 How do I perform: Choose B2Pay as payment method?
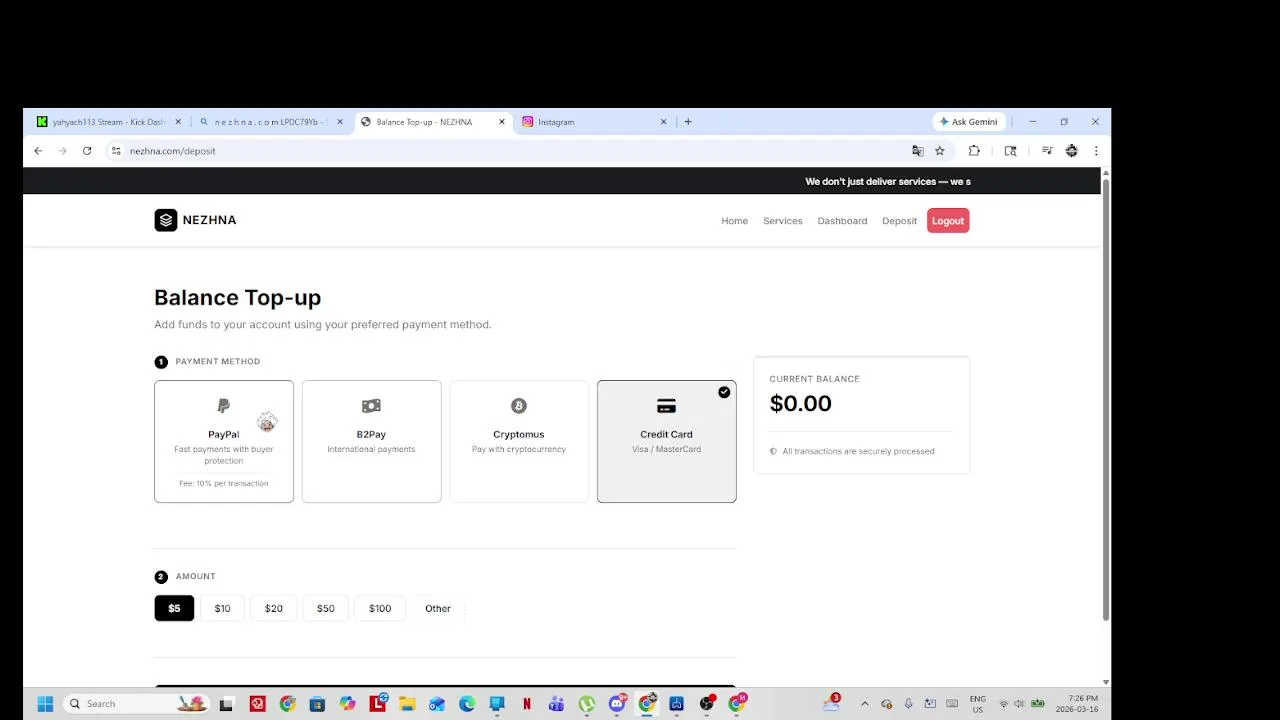coord(371,441)
